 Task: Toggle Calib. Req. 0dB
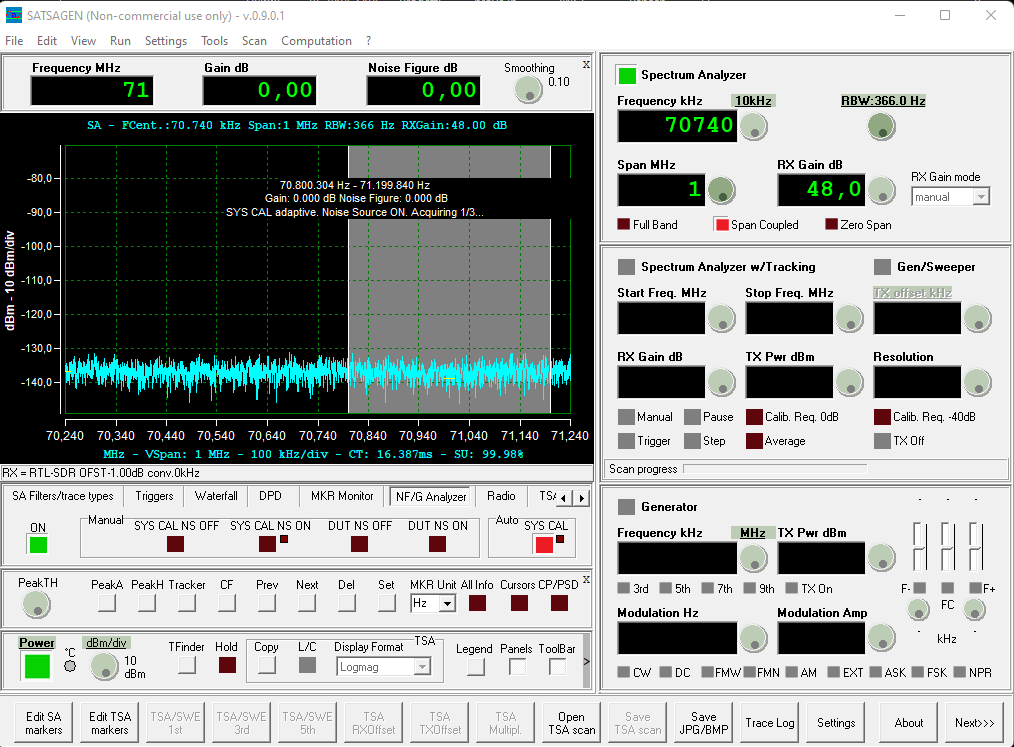754,417
